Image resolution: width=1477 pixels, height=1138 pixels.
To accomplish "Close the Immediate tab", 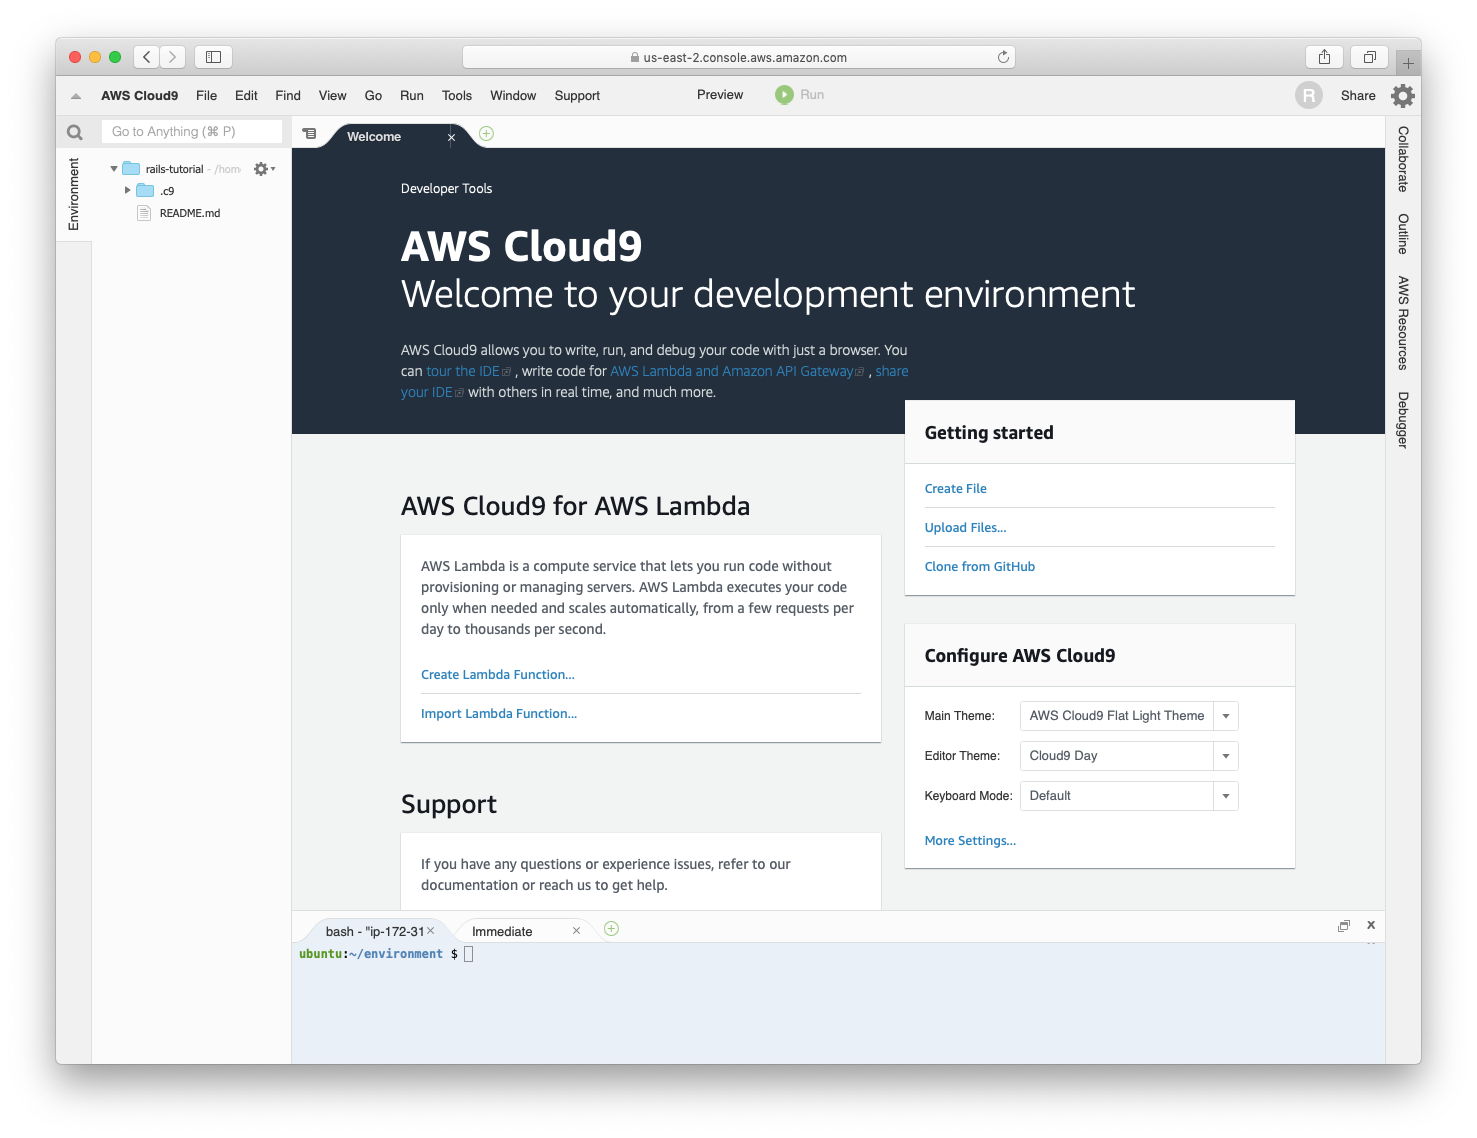I will click(576, 930).
